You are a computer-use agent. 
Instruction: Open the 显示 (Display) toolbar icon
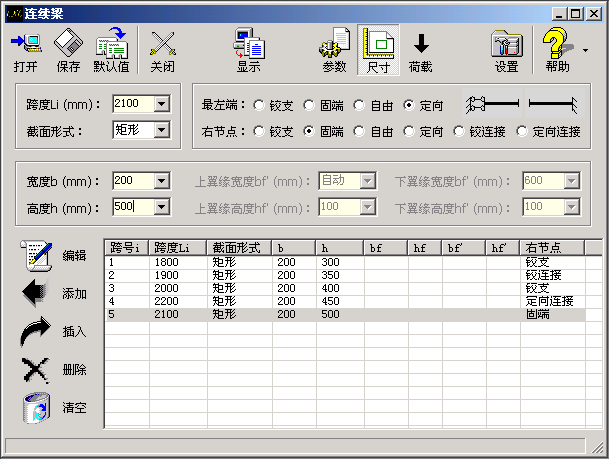pos(248,51)
